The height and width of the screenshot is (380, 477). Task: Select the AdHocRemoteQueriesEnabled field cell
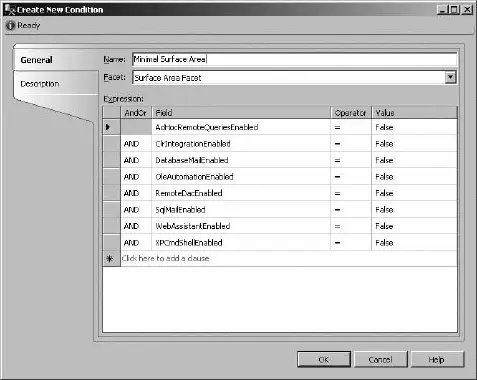pos(241,127)
